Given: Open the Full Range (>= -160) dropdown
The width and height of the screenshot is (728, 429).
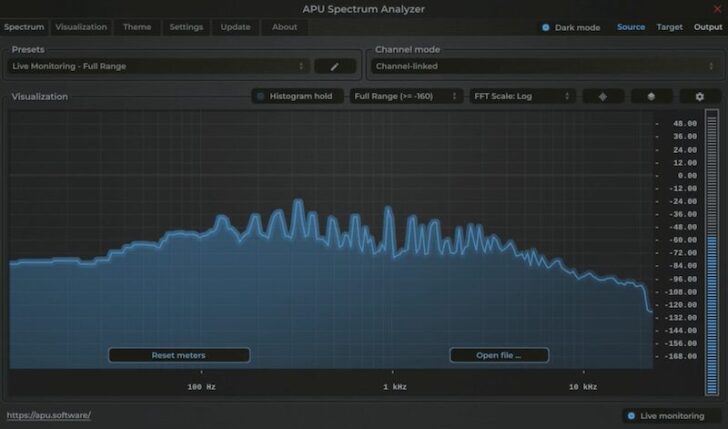Looking at the screenshot, I should 406,96.
